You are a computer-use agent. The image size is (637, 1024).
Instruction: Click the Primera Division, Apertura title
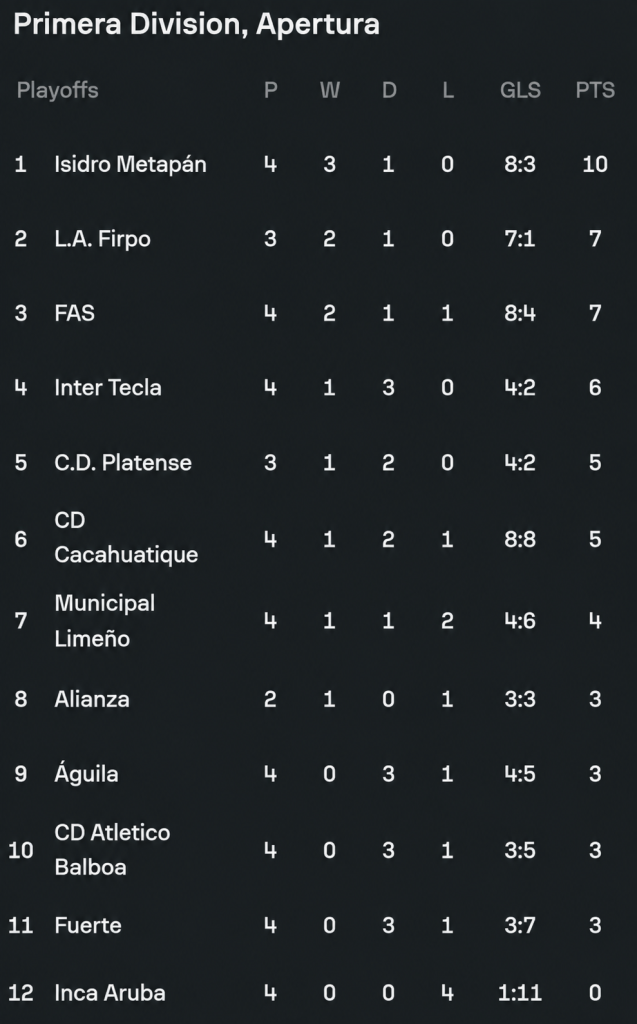point(197,25)
